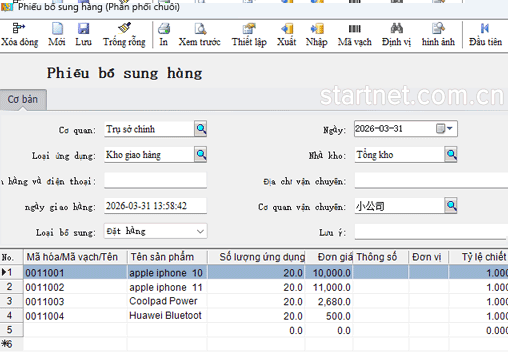Screen dimensions: 508x361
Task: Open Nhà kho lookup magnifier
Action: pos(451,154)
